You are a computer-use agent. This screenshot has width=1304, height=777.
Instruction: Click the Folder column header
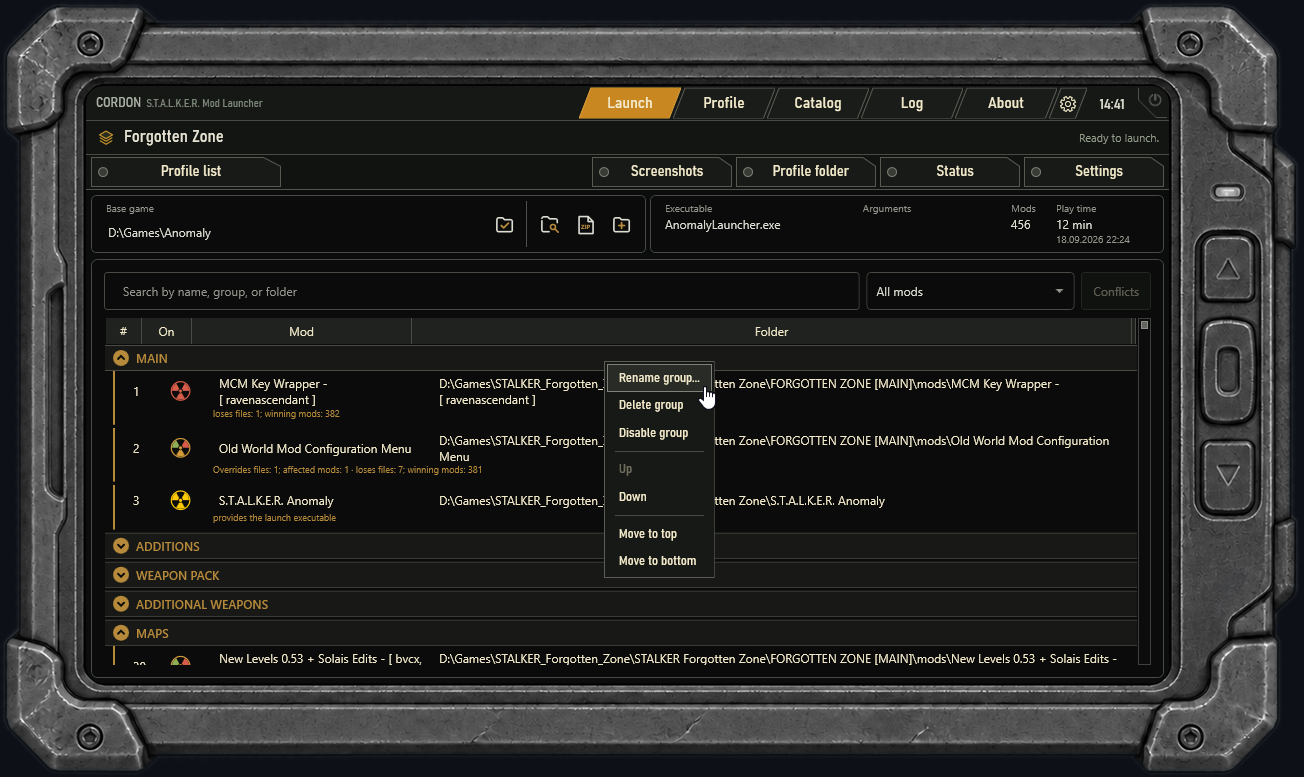click(x=771, y=332)
